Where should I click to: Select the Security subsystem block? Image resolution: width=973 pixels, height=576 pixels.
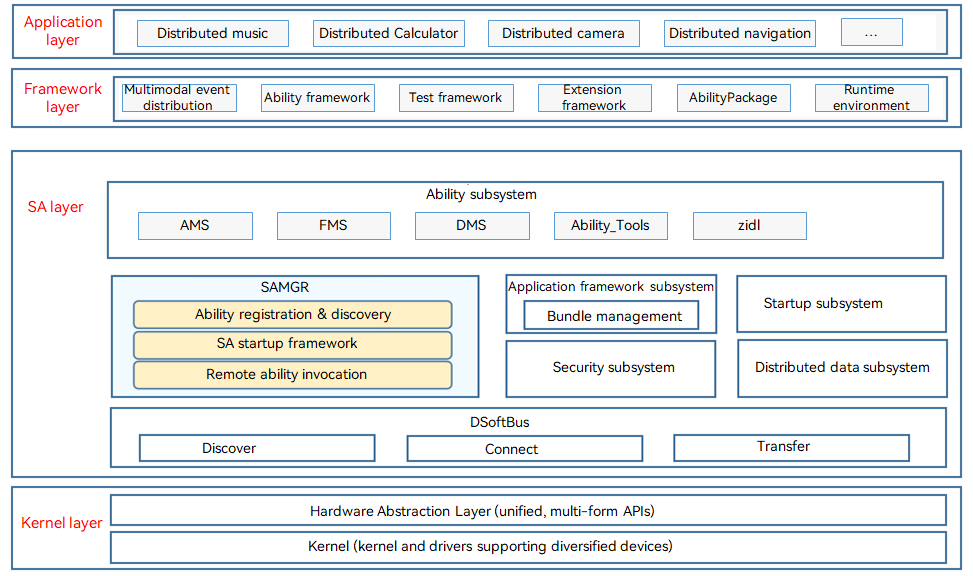(x=611, y=368)
